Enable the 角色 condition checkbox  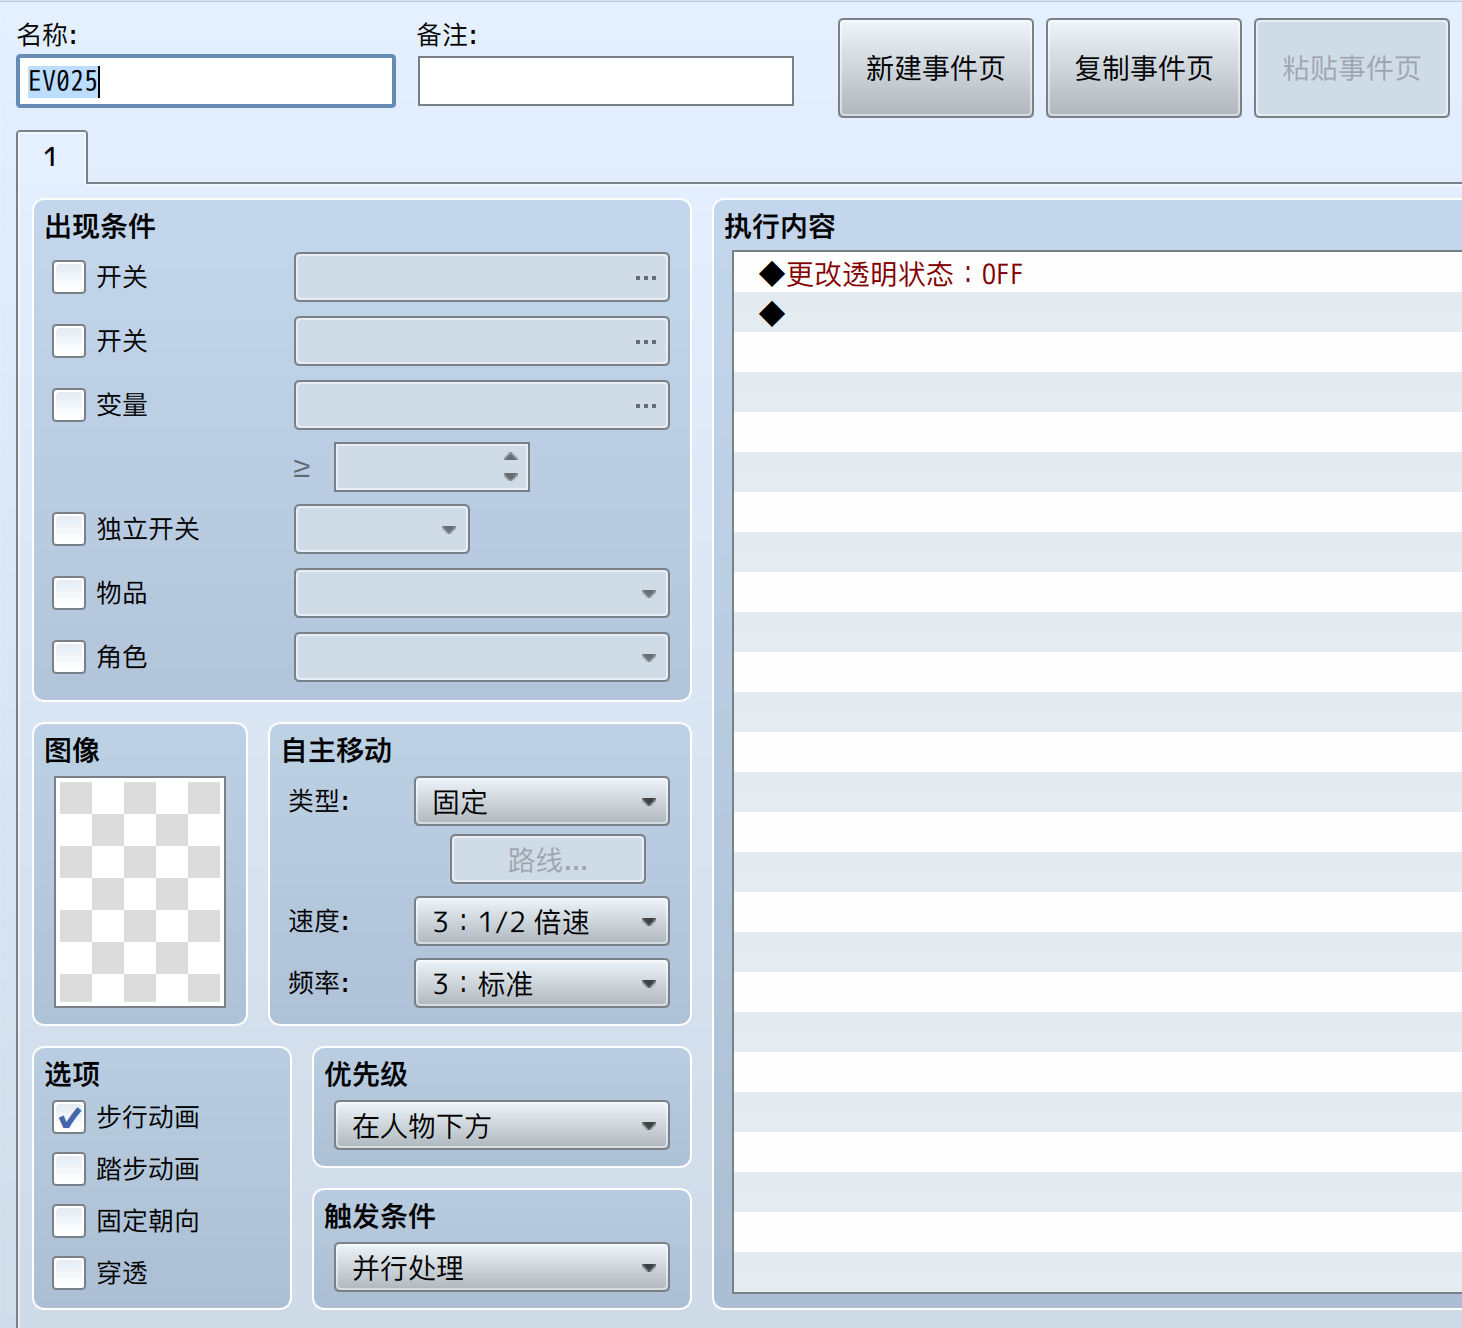(69, 657)
